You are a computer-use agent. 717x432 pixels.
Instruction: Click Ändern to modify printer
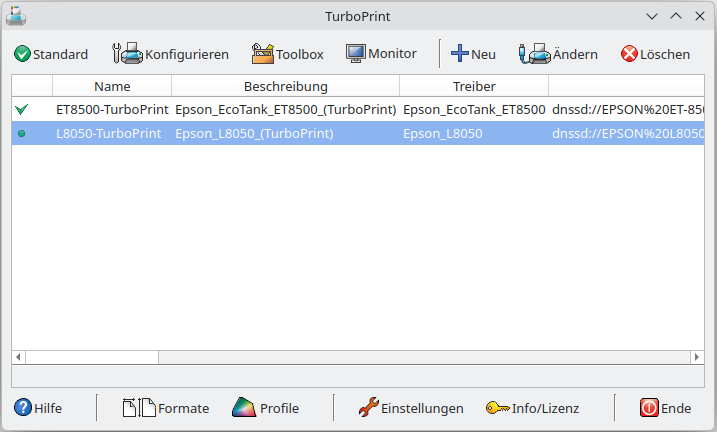click(x=558, y=54)
